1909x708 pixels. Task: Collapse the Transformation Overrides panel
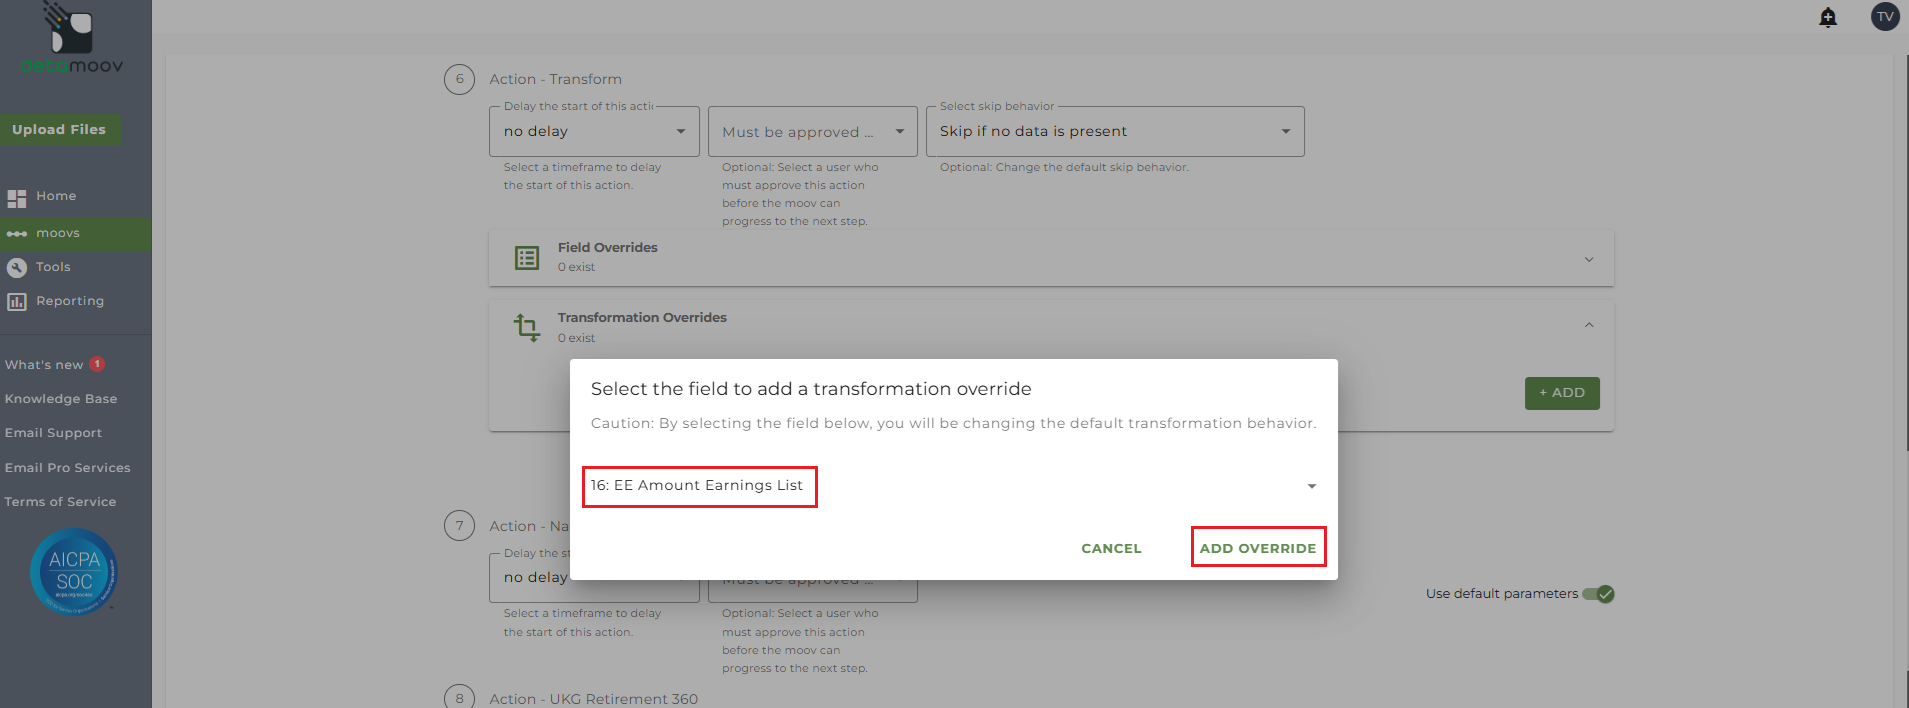point(1589,326)
